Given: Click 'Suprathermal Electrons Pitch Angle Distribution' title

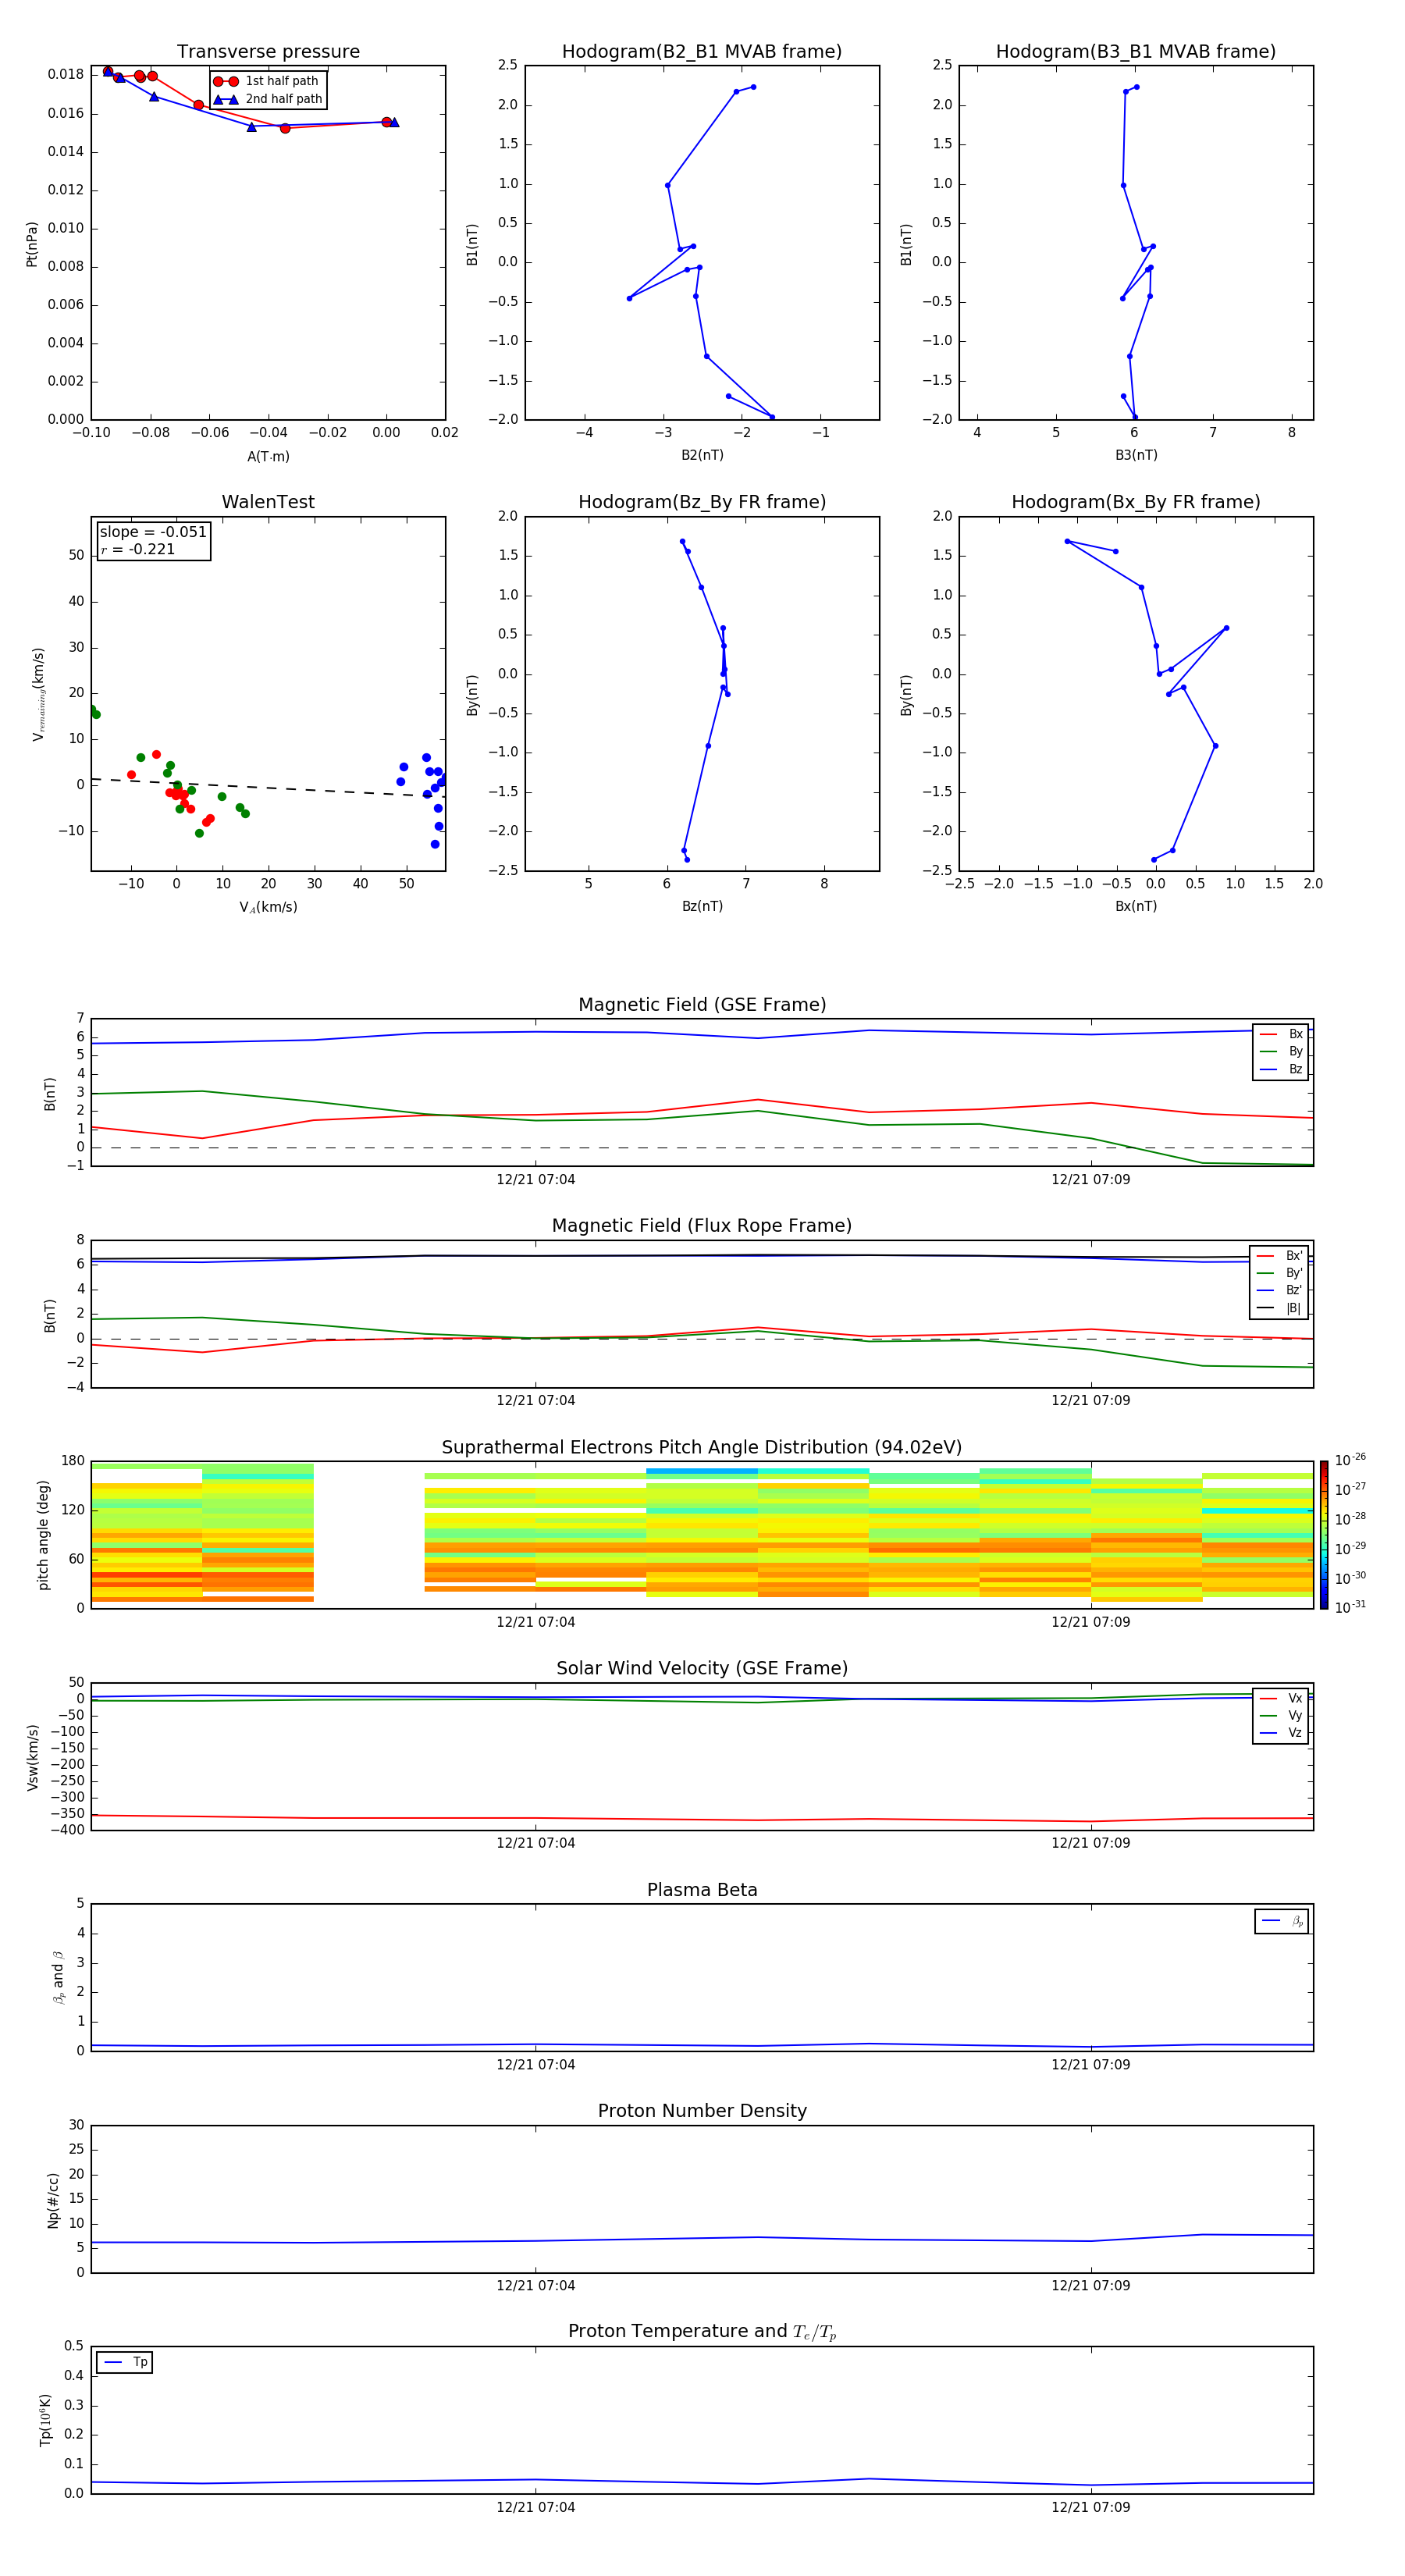Looking at the screenshot, I should pyautogui.click(x=702, y=1447).
